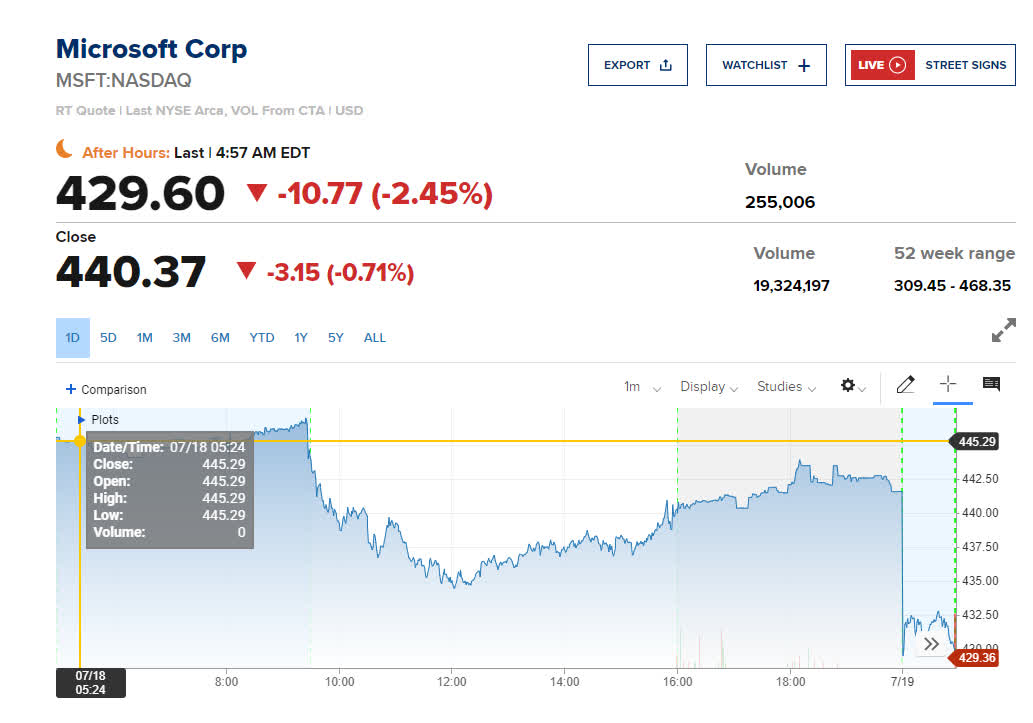The height and width of the screenshot is (723, 1033).
Task: Open the 1m interval dropdown
Action: [x=642, y=387]
